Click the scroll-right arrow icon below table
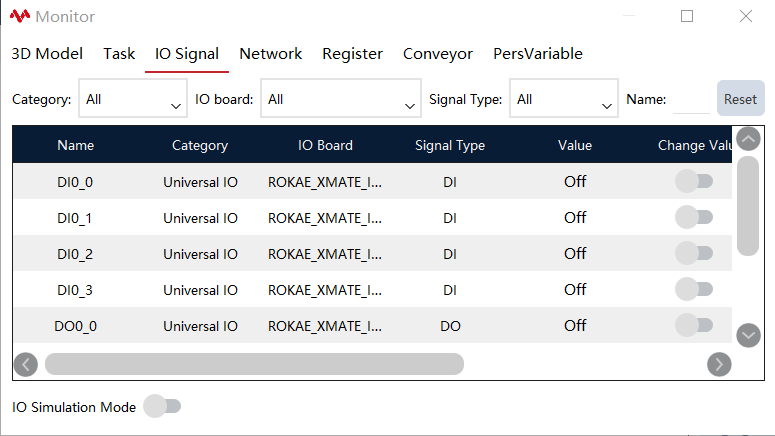The image size is (775, 436). pos(719,365)
